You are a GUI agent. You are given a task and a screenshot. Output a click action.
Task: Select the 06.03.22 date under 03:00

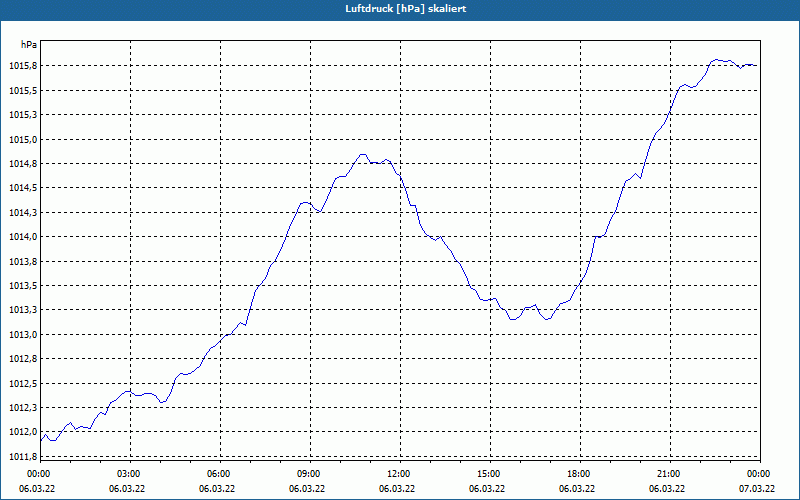(127, 489)
